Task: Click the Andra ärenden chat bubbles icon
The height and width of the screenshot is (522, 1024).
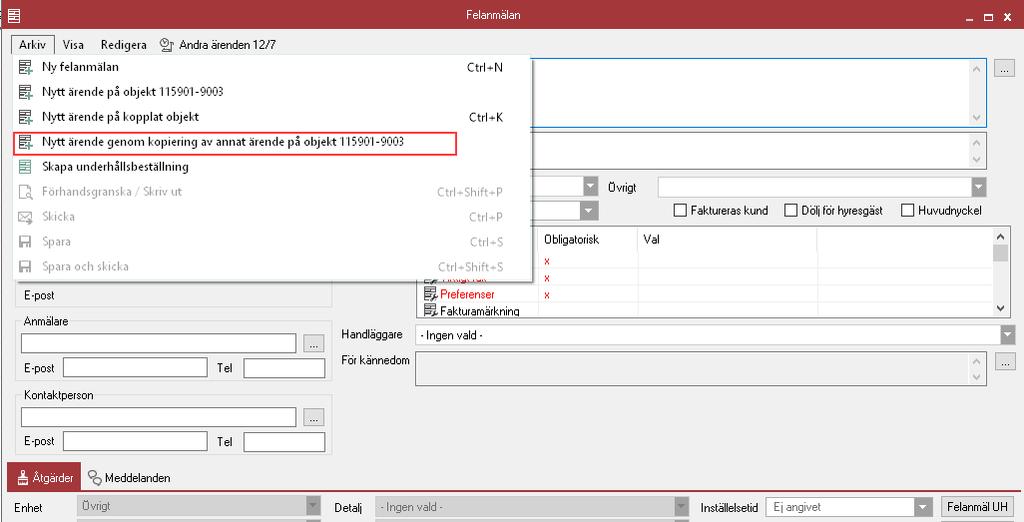Action: [167, 45]
